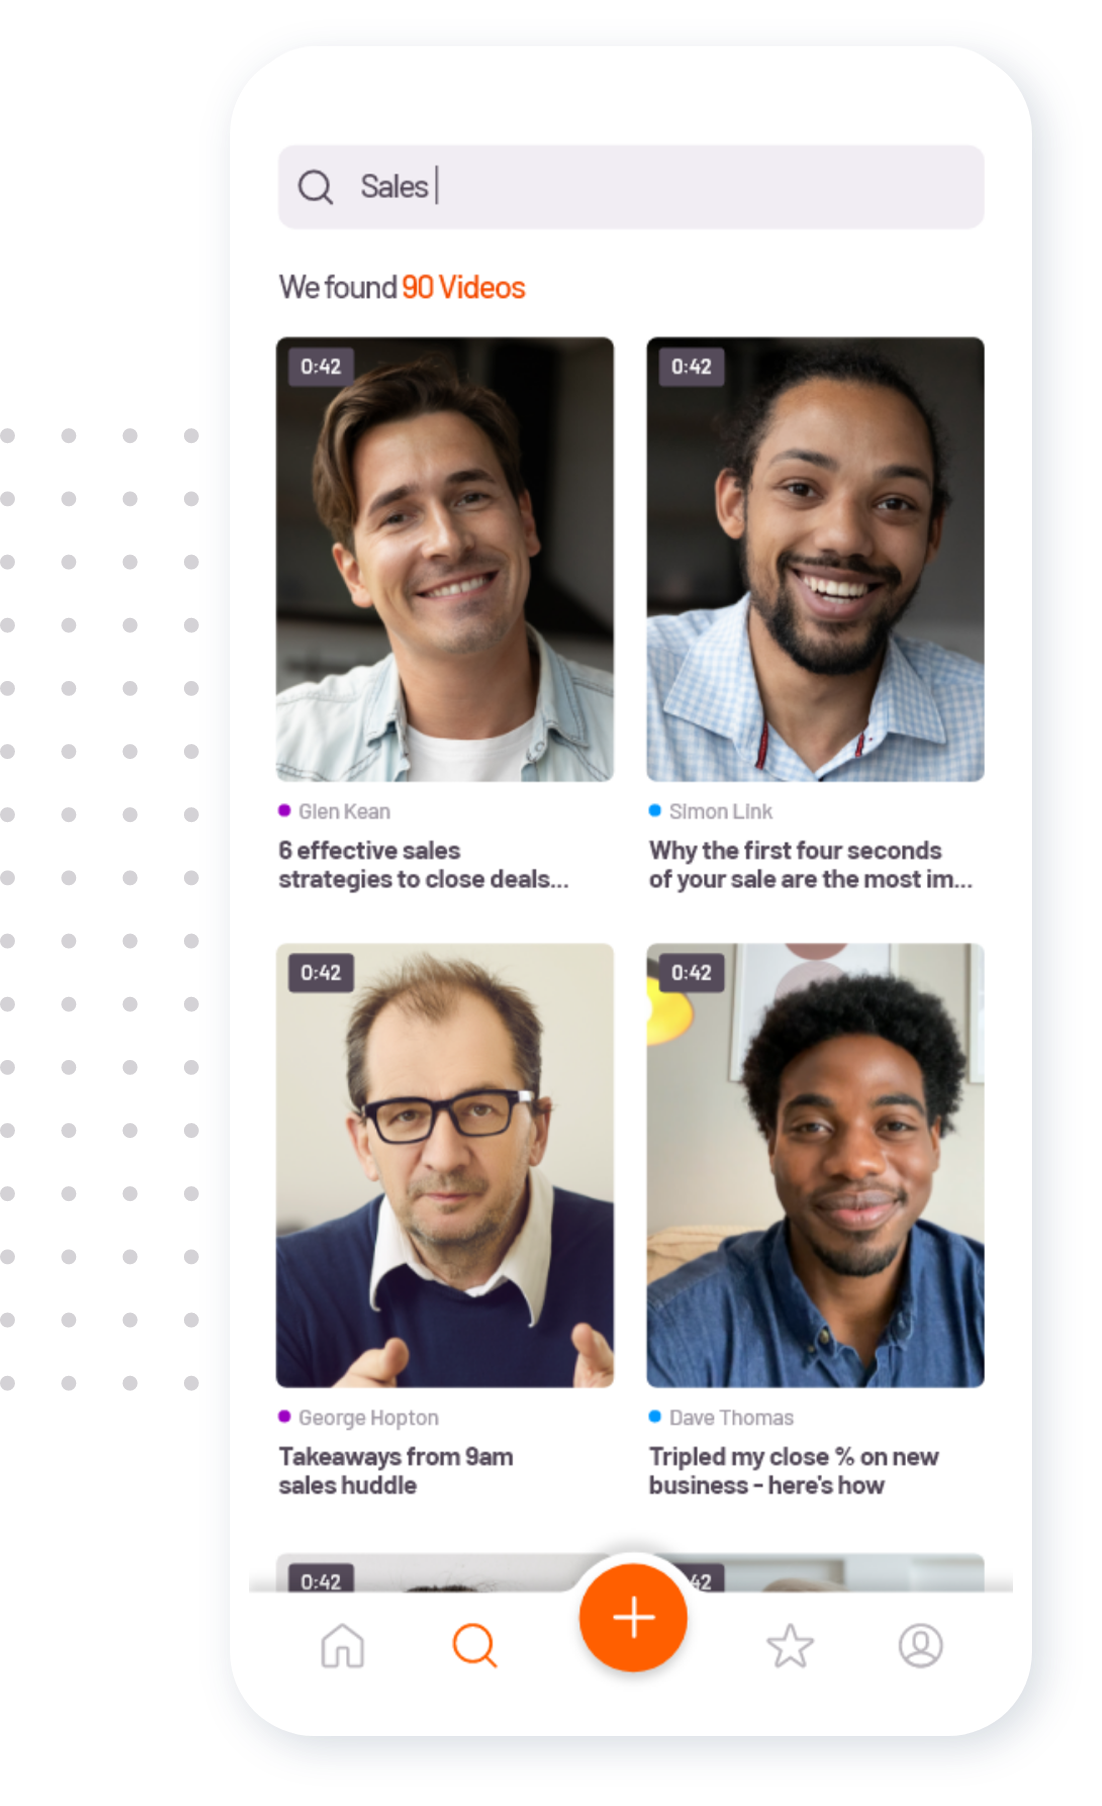Open the Profile icon in bottom bar

(x=920, y=1645)
